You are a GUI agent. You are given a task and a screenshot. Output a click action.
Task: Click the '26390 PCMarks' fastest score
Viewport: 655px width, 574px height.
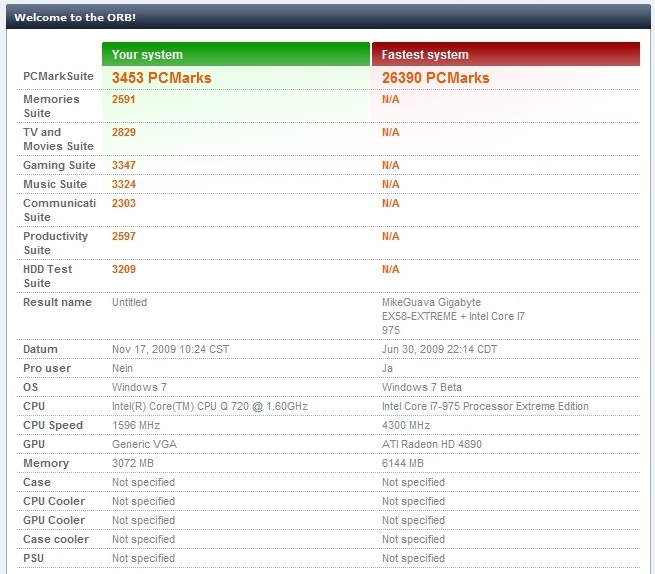435,78
